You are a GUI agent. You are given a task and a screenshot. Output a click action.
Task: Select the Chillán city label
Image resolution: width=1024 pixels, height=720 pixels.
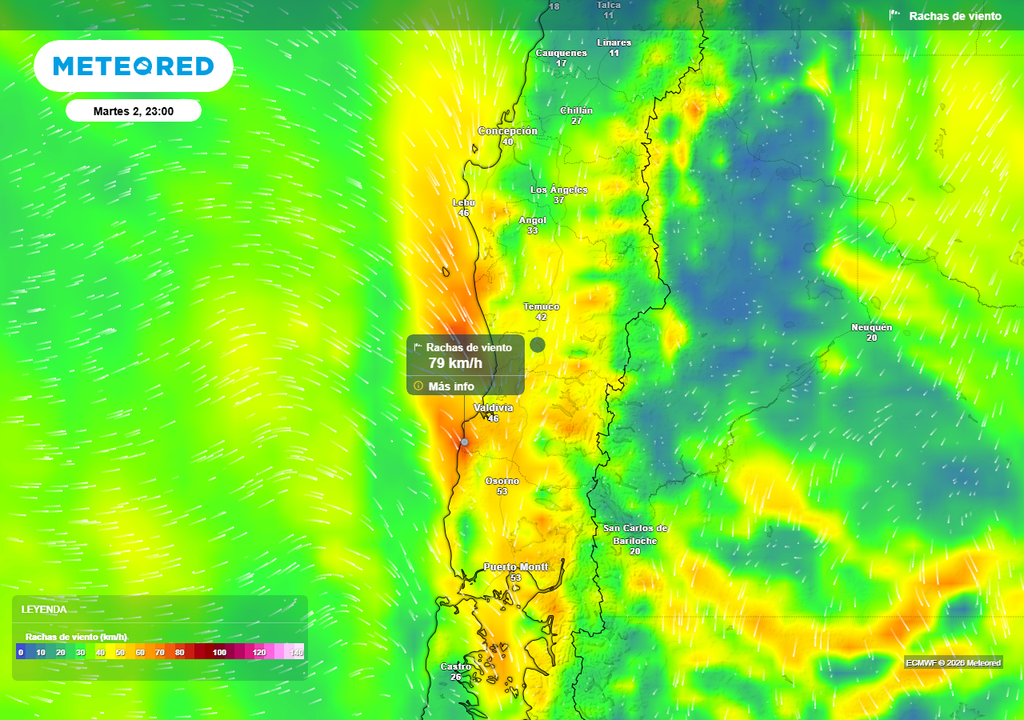[x=576, y=110]
